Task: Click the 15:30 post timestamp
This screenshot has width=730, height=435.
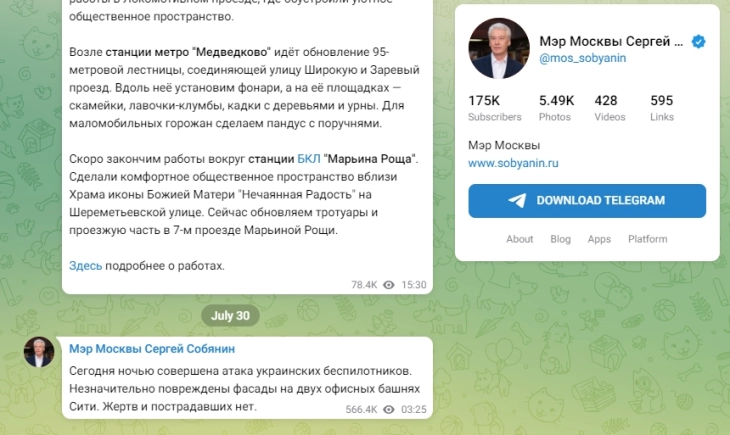Action: click(x=414, y=285)
